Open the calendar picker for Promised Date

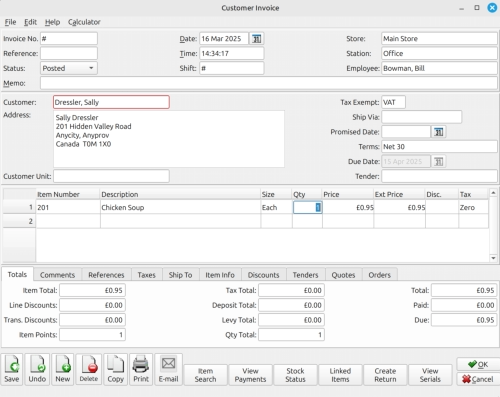pyautogui.click(x=439, y=132)
